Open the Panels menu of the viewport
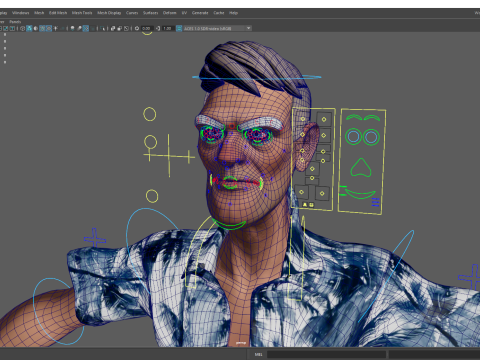The image size is (480, 360). (x=15, y=22)
